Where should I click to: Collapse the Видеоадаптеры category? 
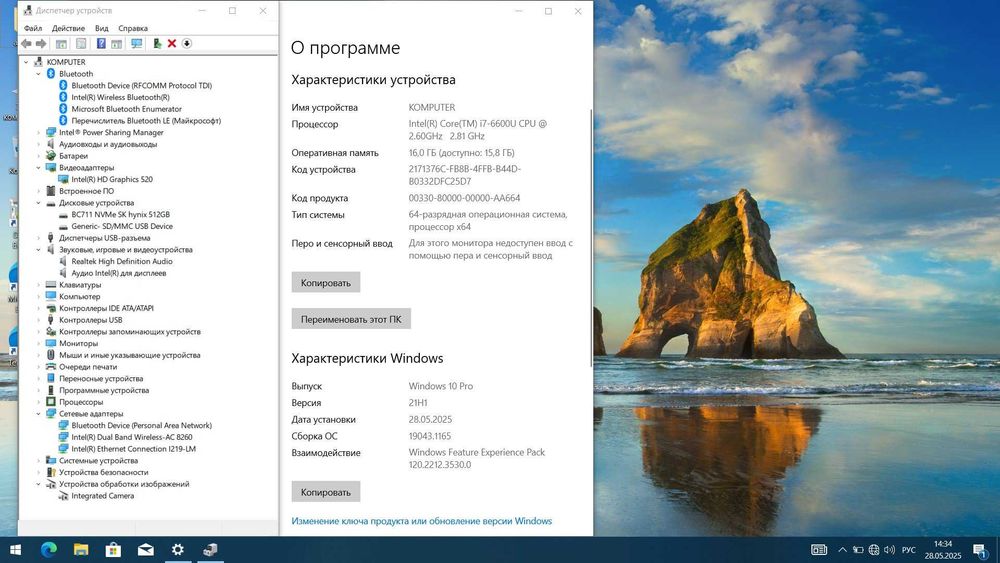(38, 168)
